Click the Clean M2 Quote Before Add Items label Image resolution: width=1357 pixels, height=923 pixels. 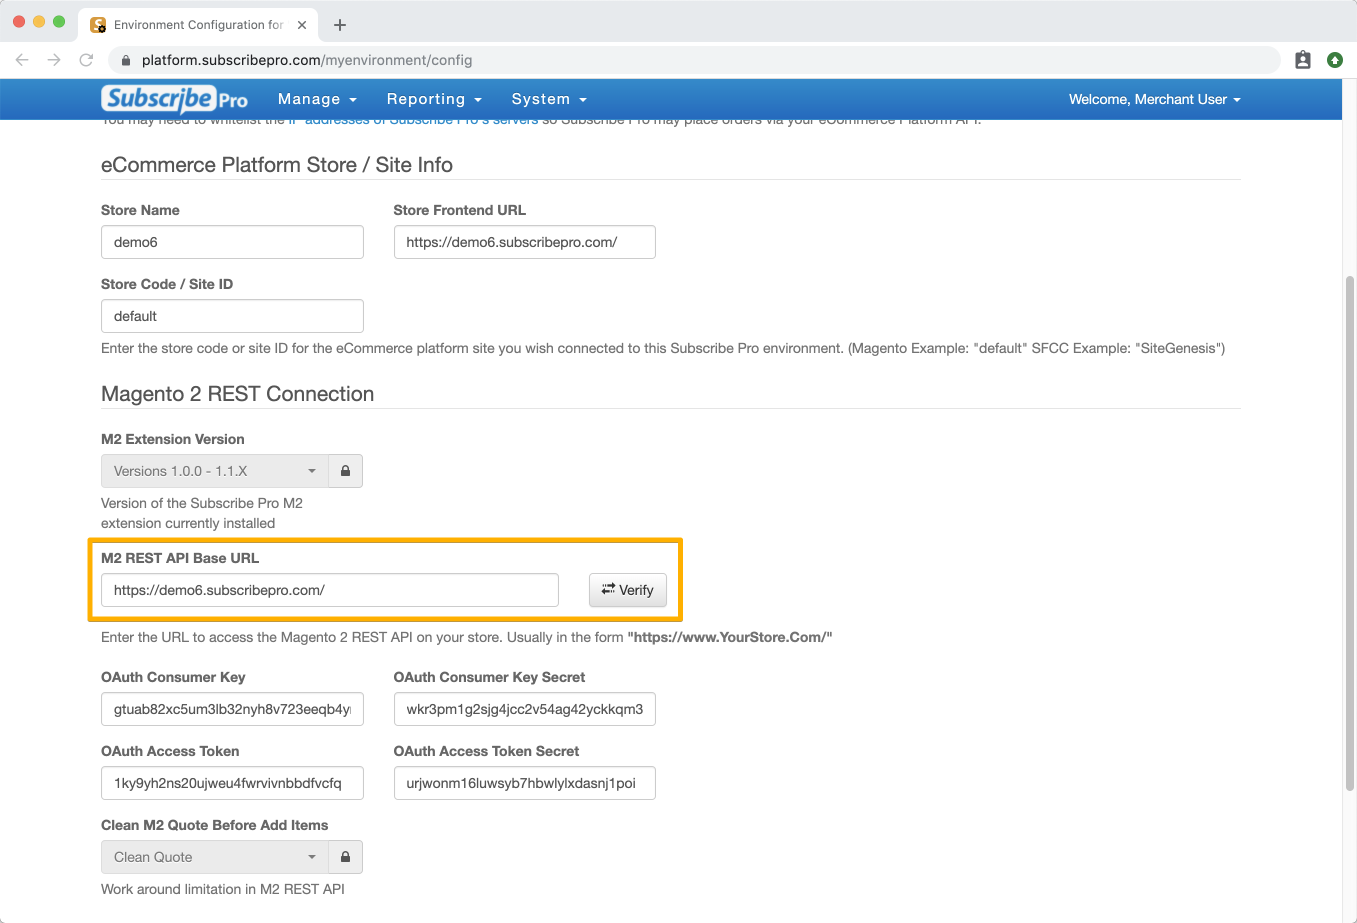(215, 825)
